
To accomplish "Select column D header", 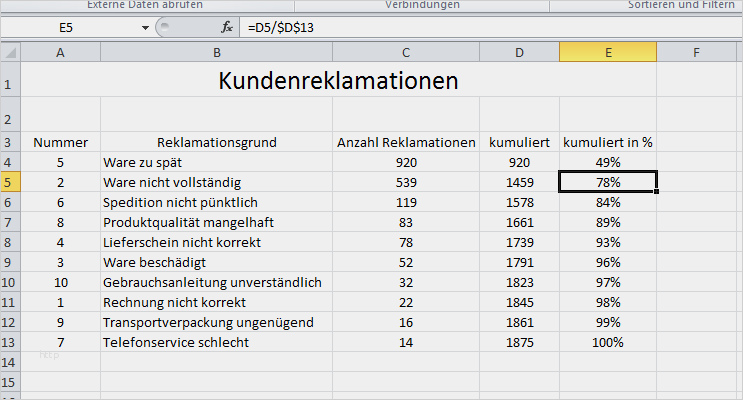I will pos(519,51).
